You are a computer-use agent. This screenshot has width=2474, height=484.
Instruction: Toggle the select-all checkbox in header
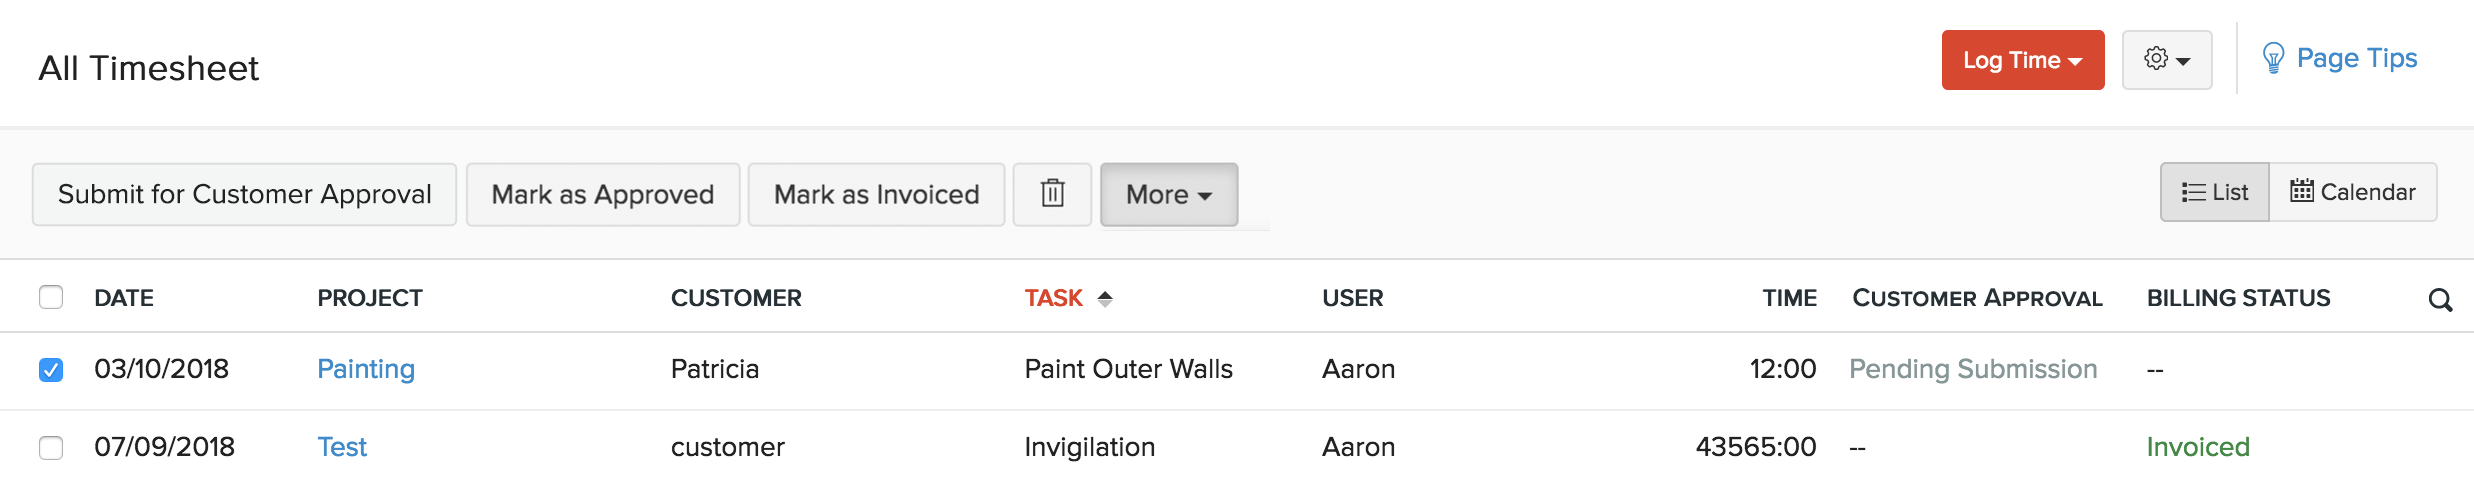point(51,297)
